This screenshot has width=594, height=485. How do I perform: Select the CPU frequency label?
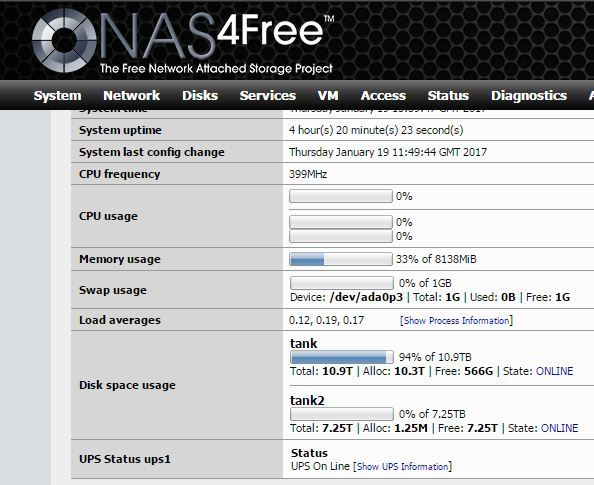pyautogui.click(x=119, y=174)
